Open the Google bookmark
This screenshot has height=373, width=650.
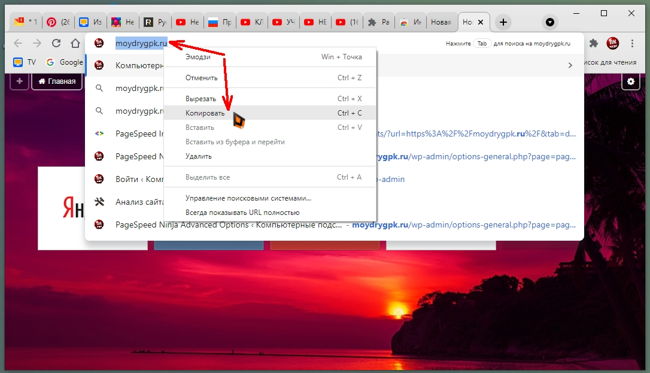pos(65,62)
